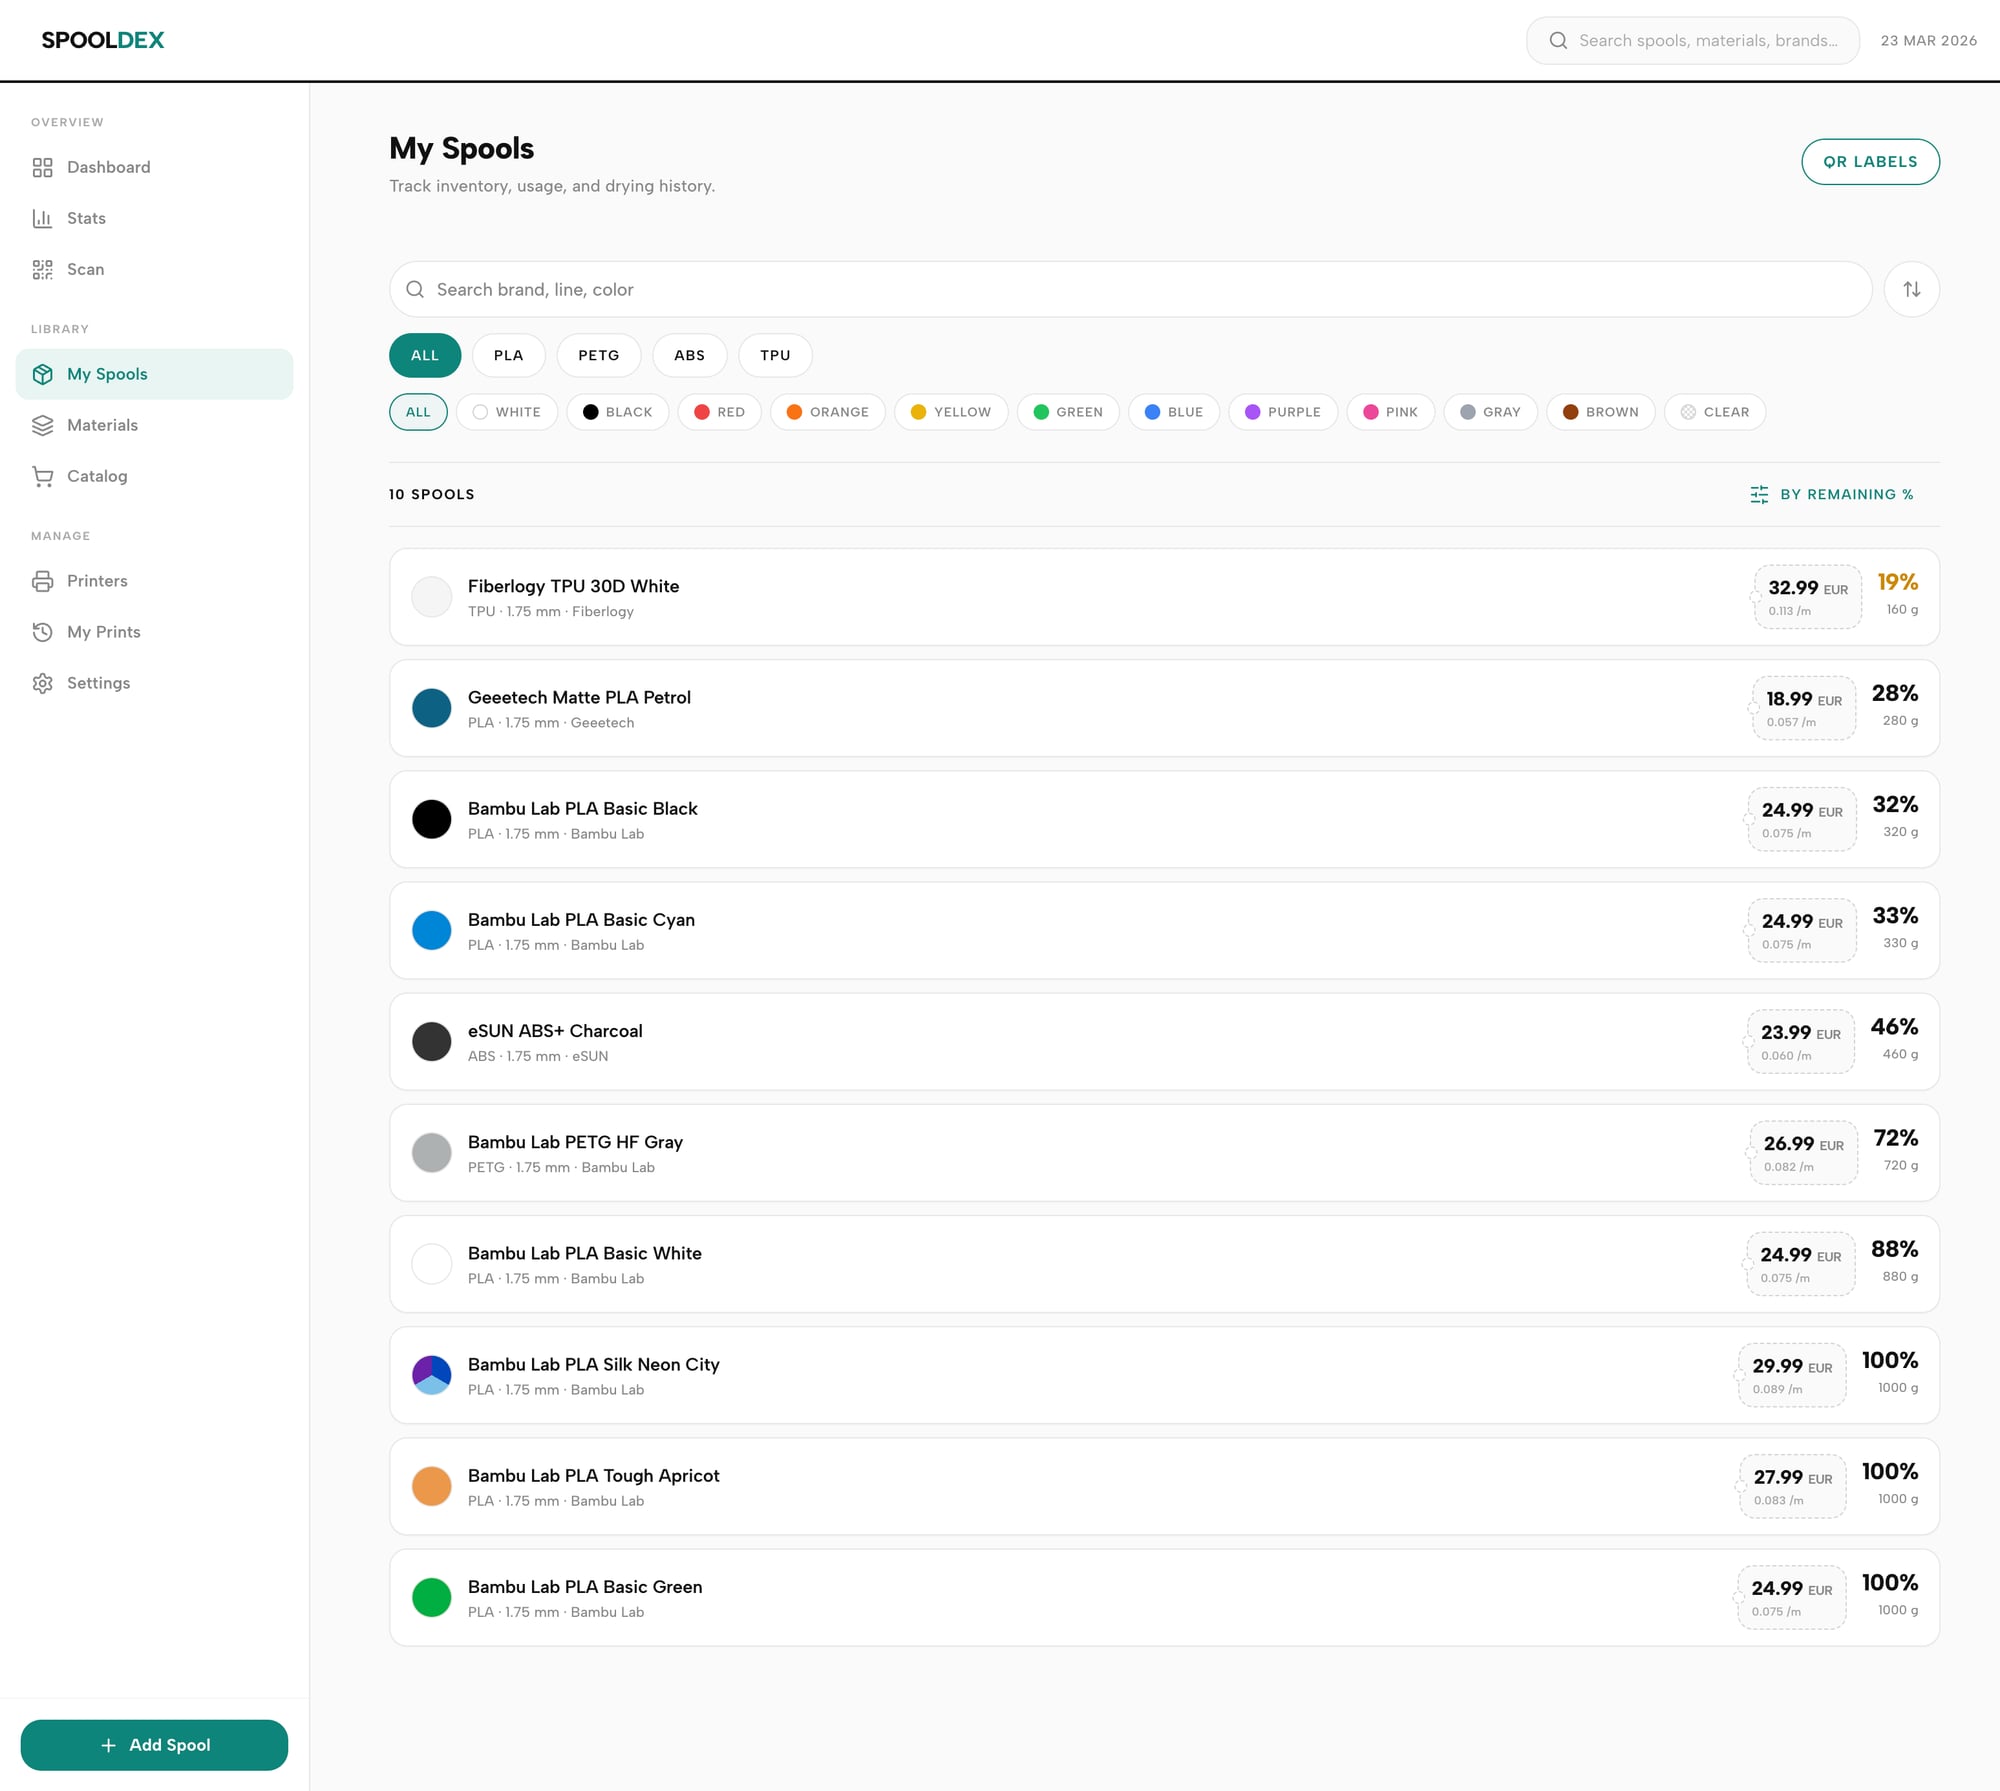The height and width of the screenshot is (1791, 2000).
Task: Open the top search bar for spools and brands
Action: click(x=1691, y=40)
